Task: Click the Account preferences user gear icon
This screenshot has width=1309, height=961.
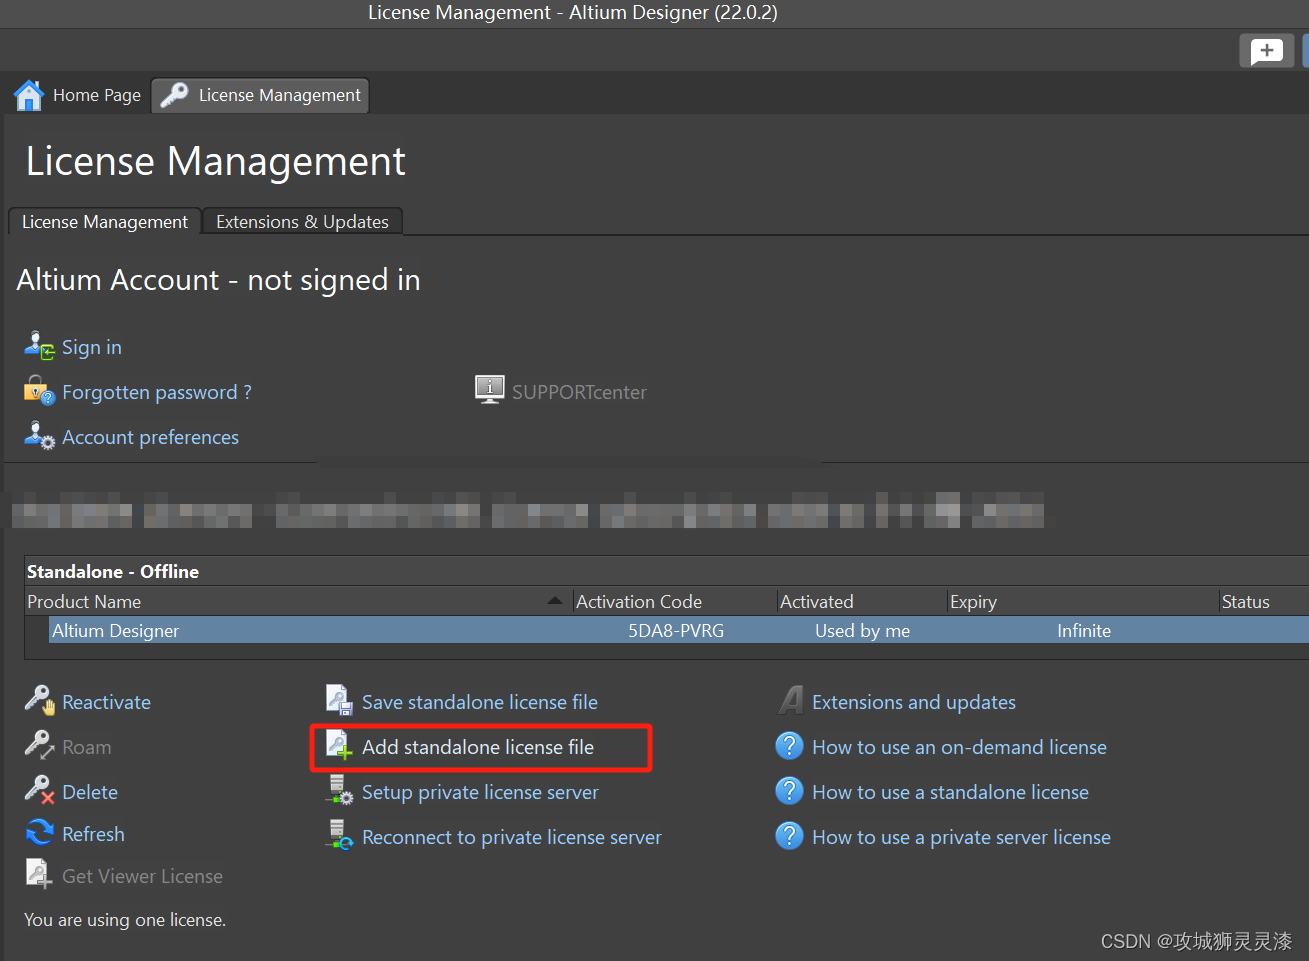Action: click(39, 436)
